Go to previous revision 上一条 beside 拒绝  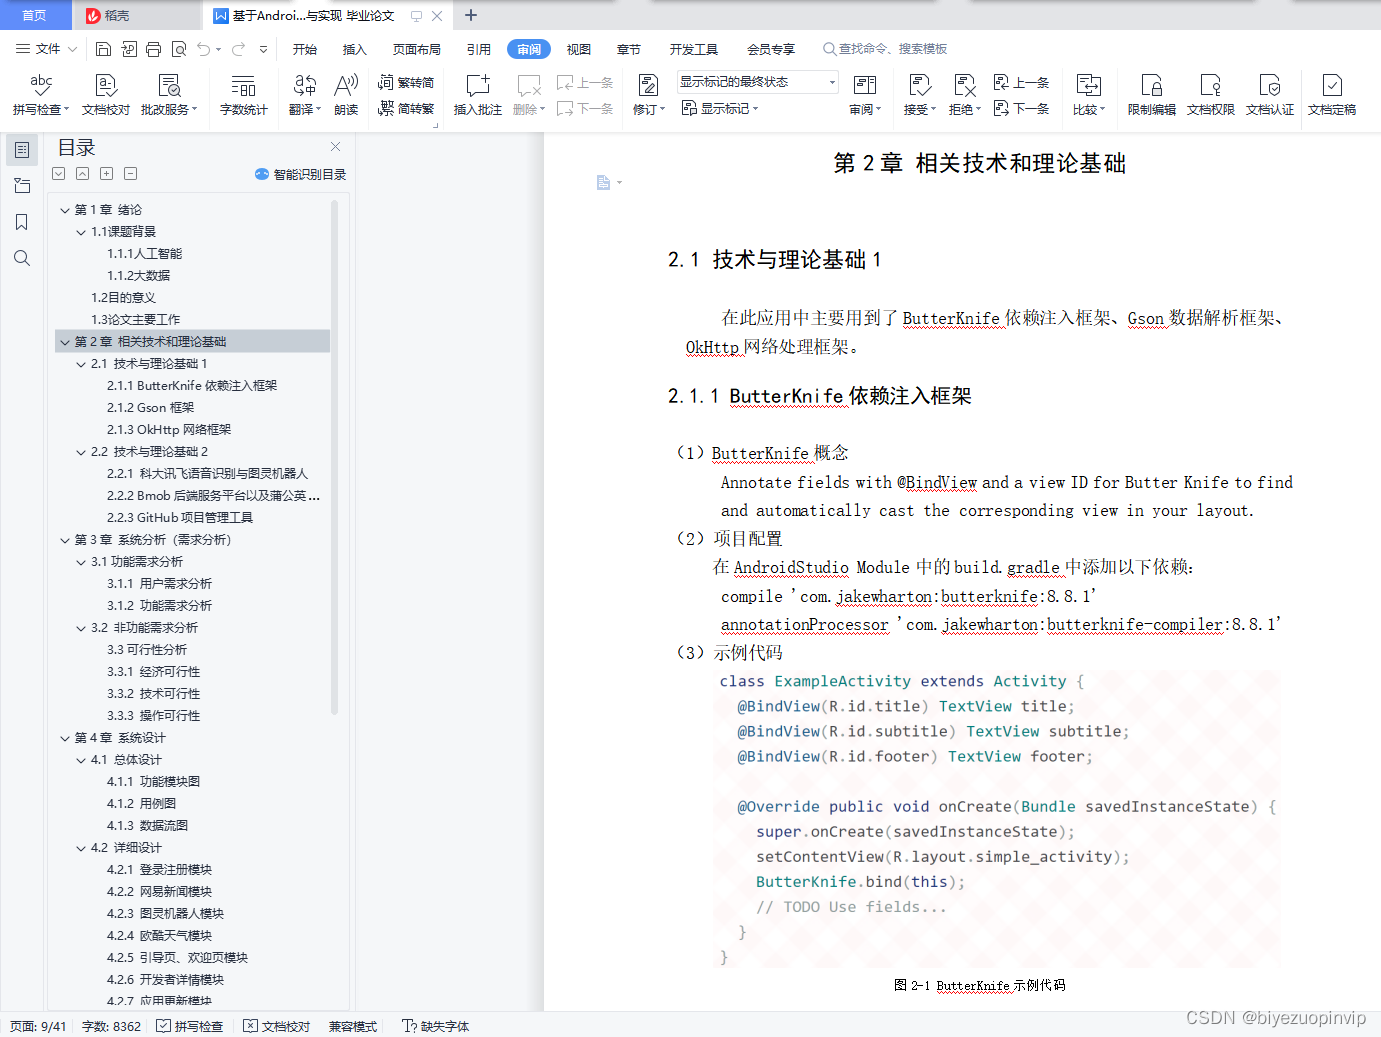point(1021,82)
